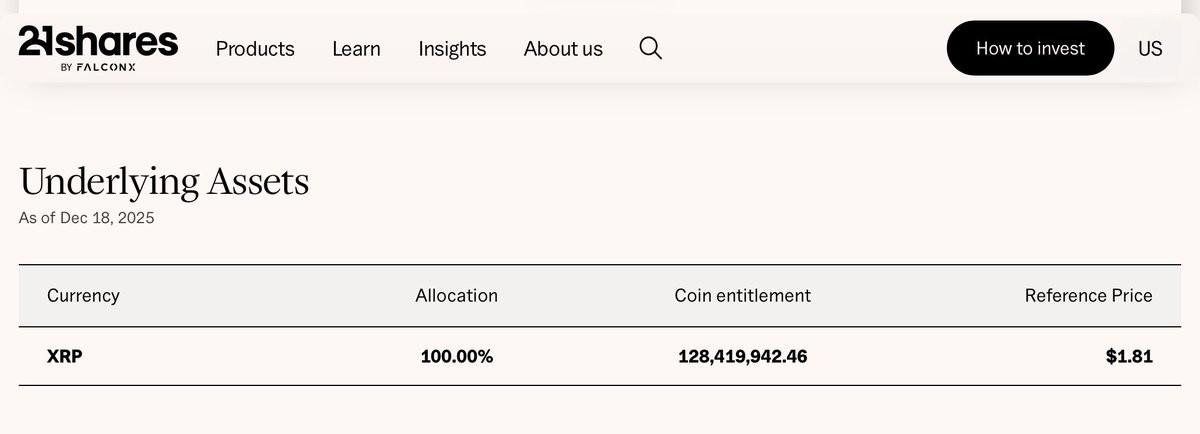Click the Coin entitlement column header
Screen dimensions: 1200x434
(x=742, y=295)
